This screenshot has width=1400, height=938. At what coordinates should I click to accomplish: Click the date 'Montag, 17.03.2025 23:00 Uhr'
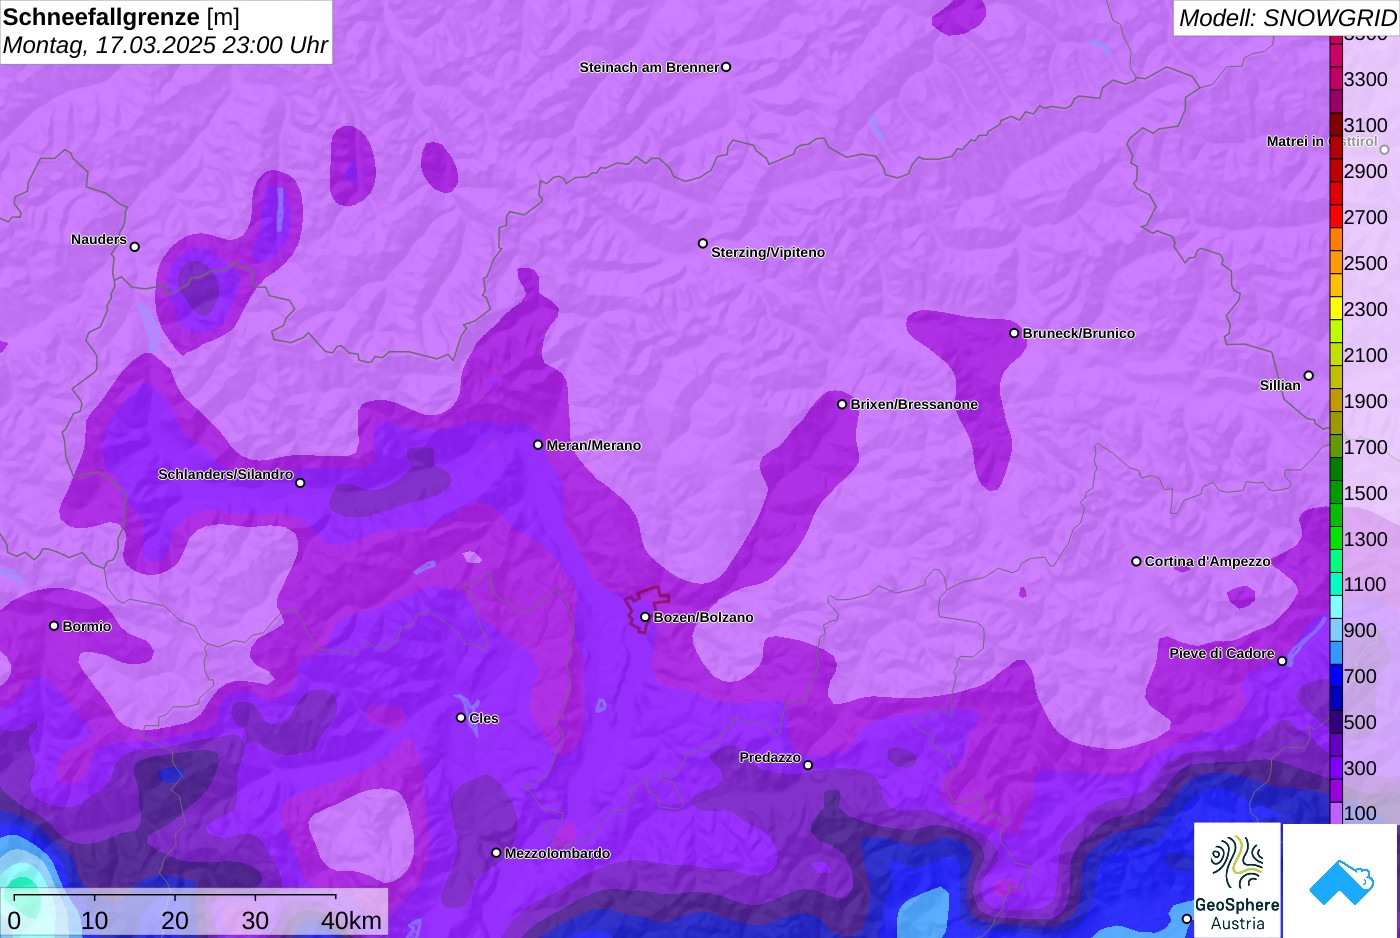165,45
